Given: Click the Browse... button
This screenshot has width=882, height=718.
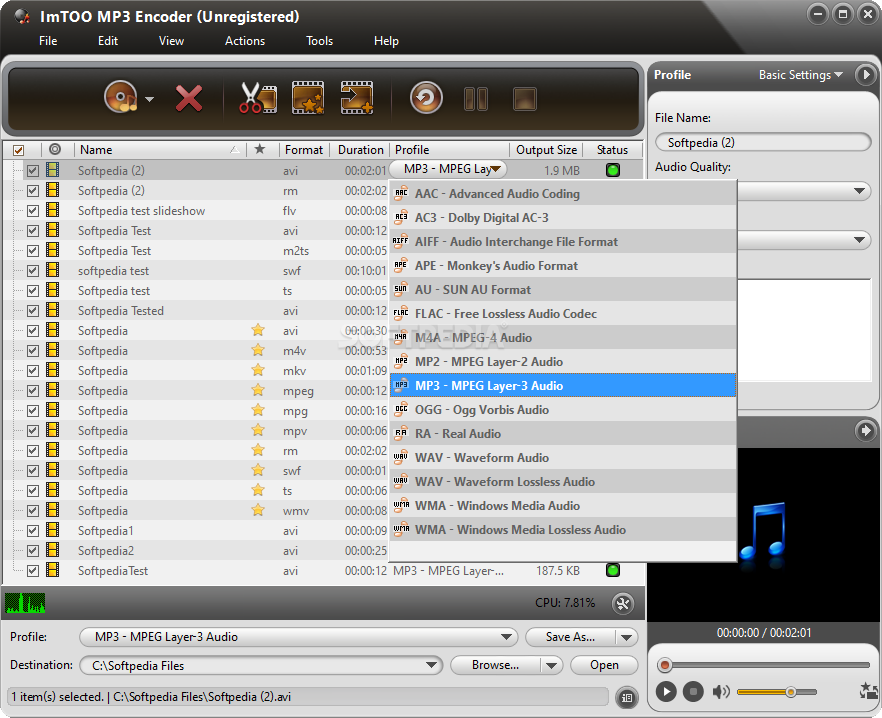Looking at the screenshot, I should (496, 665).
